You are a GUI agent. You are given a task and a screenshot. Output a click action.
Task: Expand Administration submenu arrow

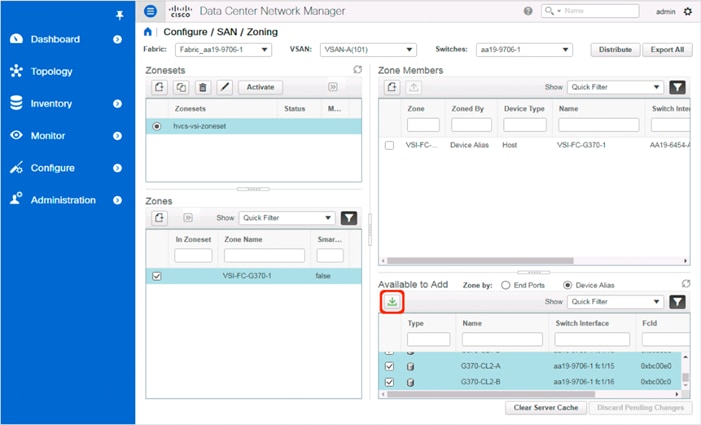tap(117, 200)
